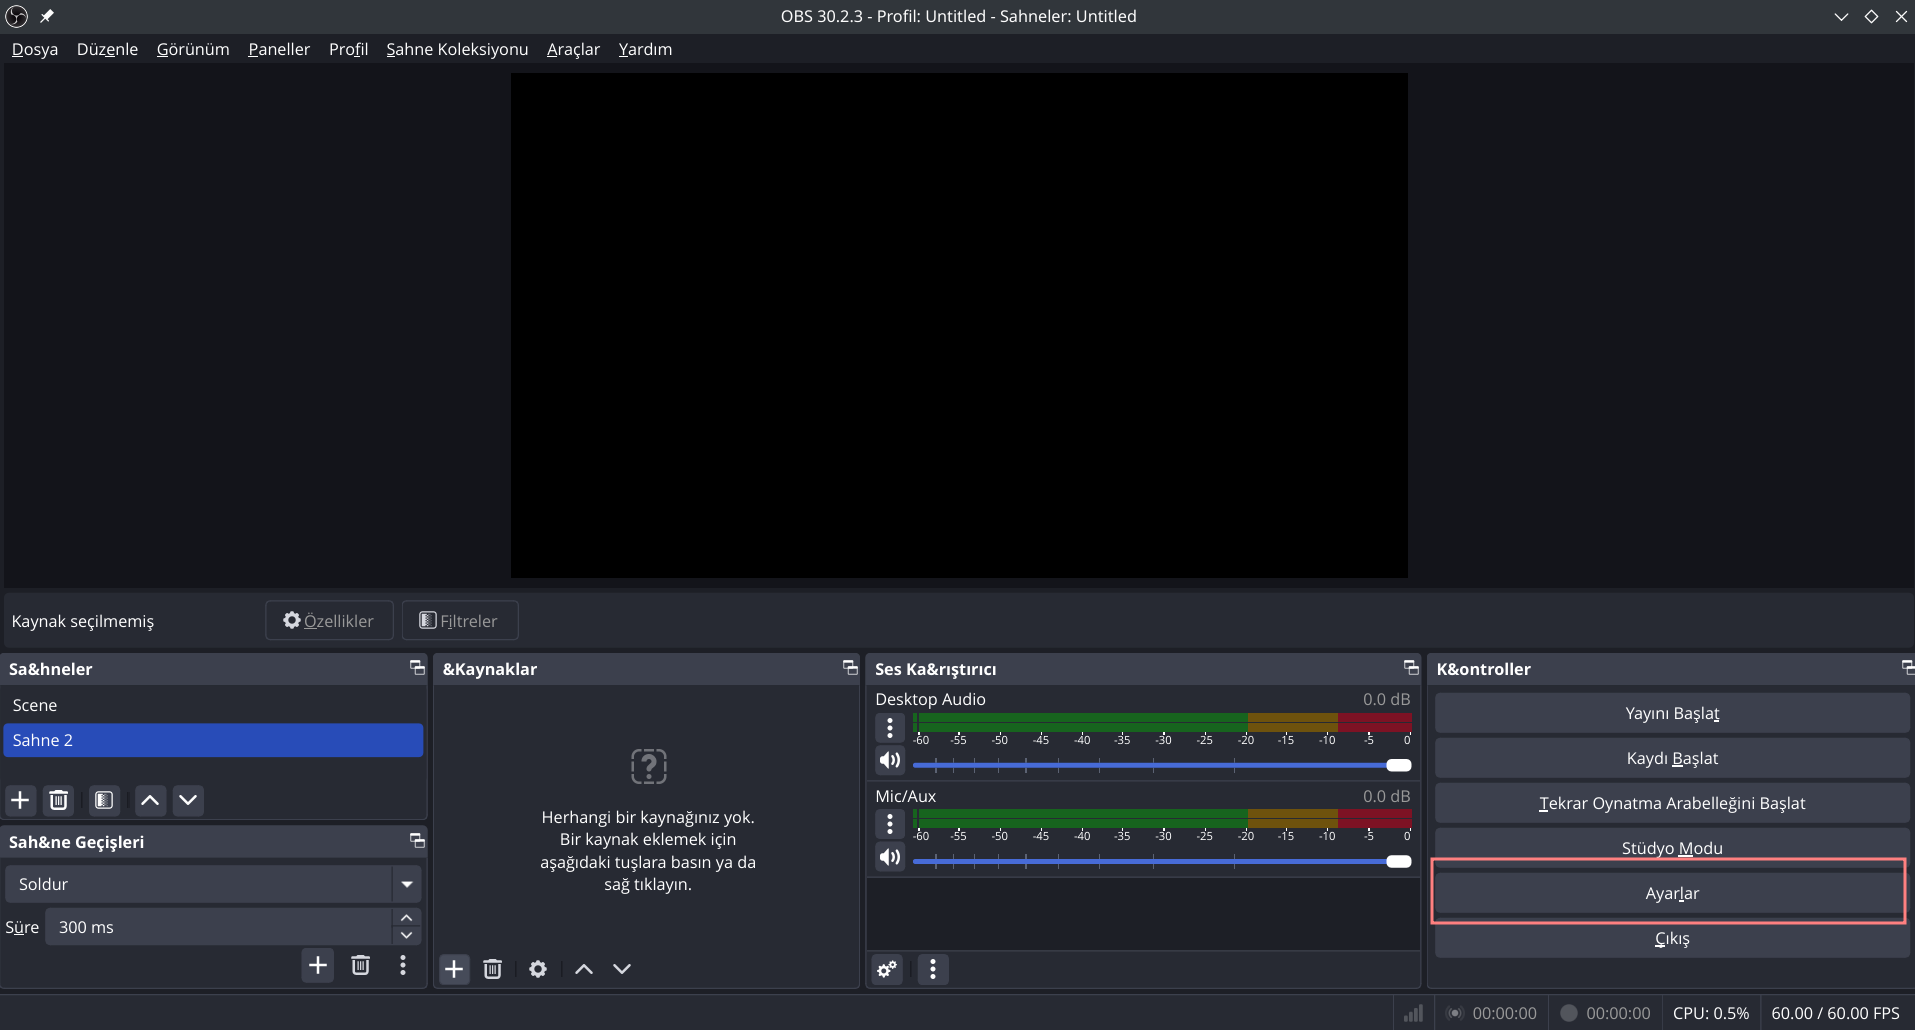Adjust Mic/Aux volume slider

coord(1162,861)
